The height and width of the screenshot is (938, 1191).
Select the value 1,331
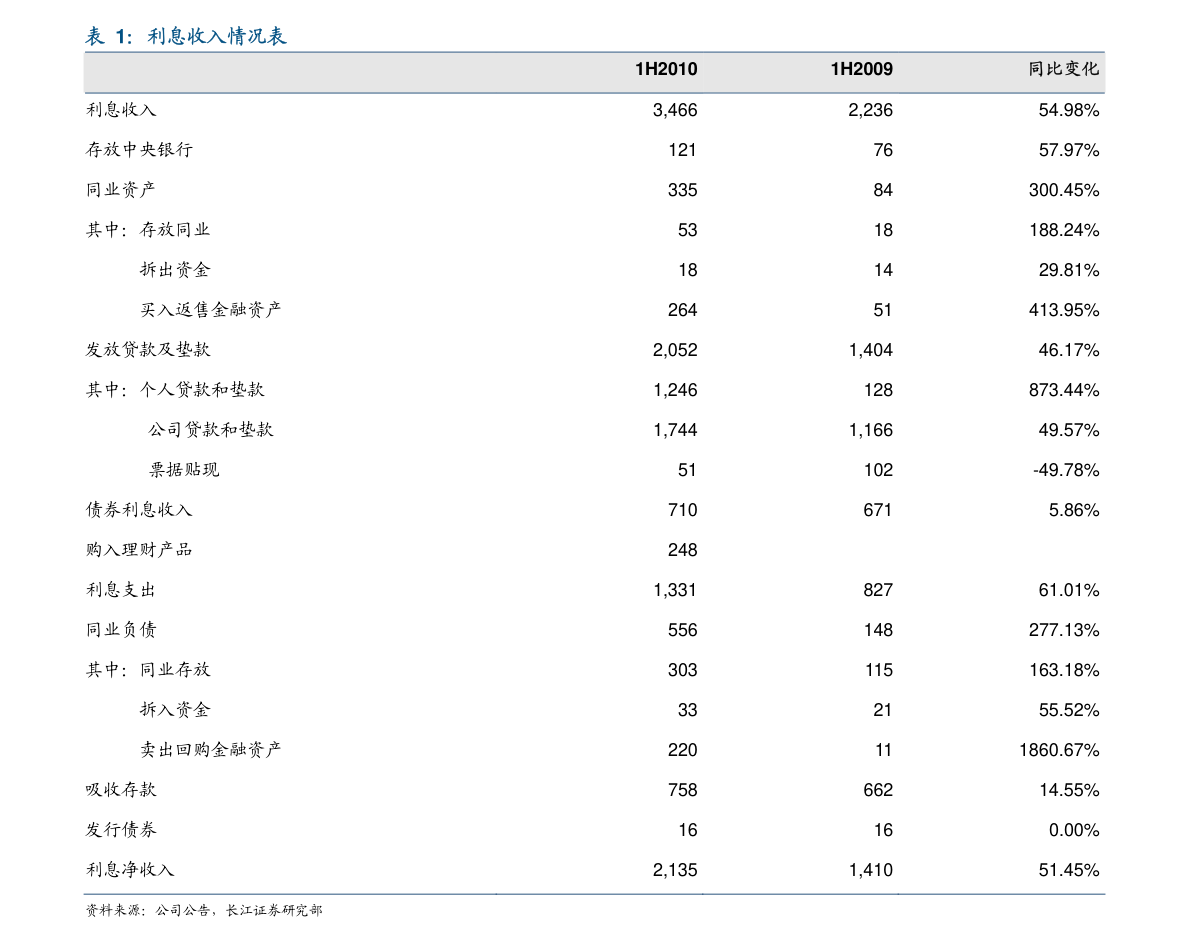coord(674,590)
